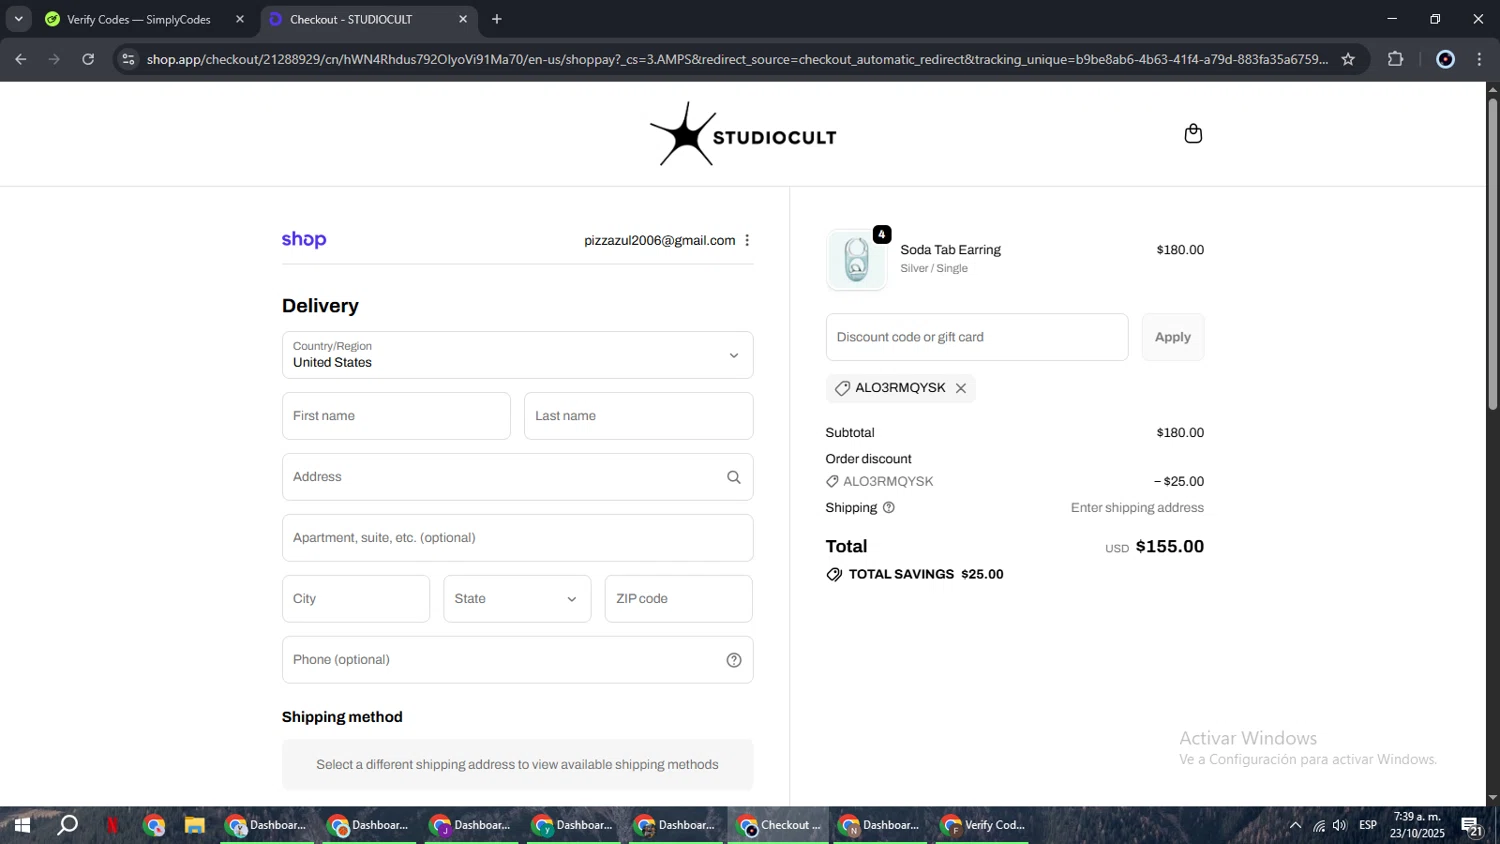1500x844 pixels.
Task: Open the network icon in the system tray
Action: (x=1319, y=825)
